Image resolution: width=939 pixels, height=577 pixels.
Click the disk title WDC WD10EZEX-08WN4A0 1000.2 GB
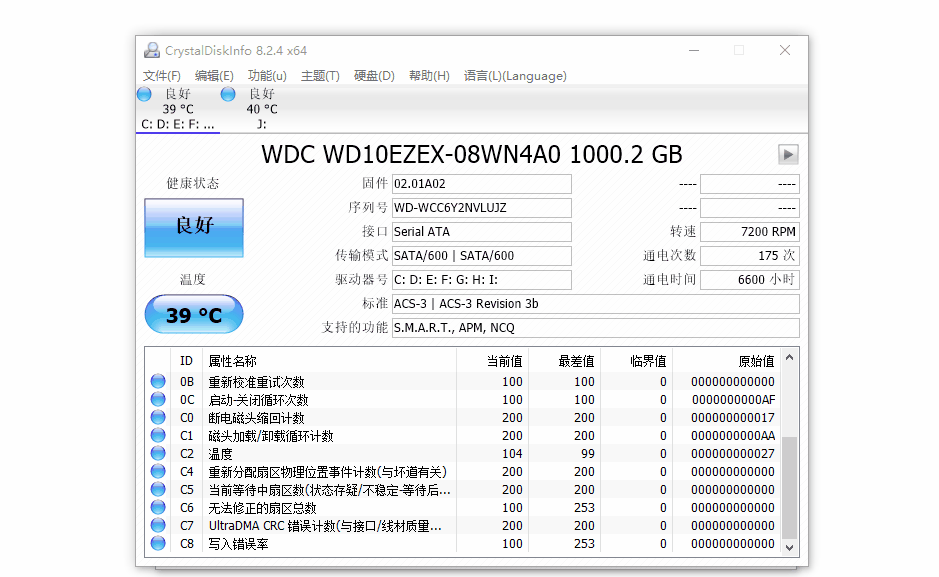pos(472,154)
